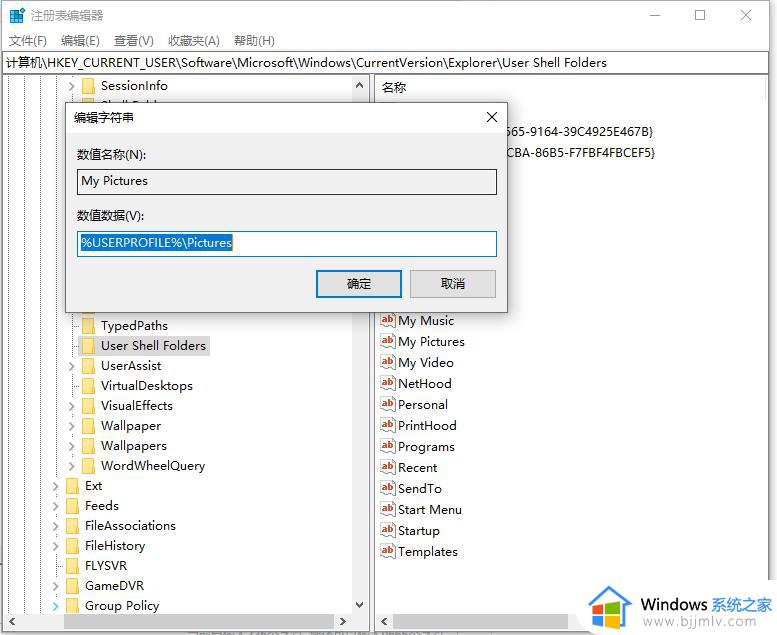This screenshot has height=635, width=777.
Task: Expand the FileAssociations key
Action: point(56,526)
